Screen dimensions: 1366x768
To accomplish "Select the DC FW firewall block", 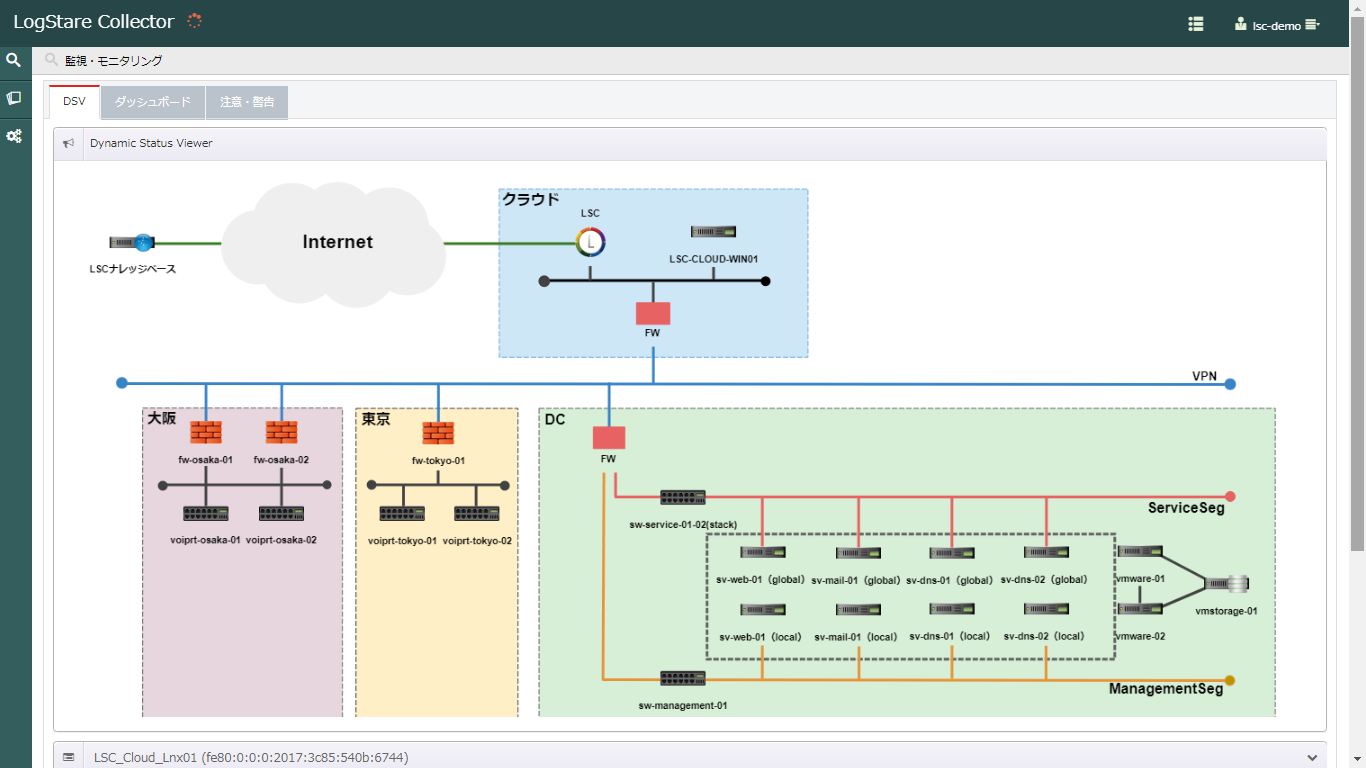I will pyautogui.click(x=609, y=438).
